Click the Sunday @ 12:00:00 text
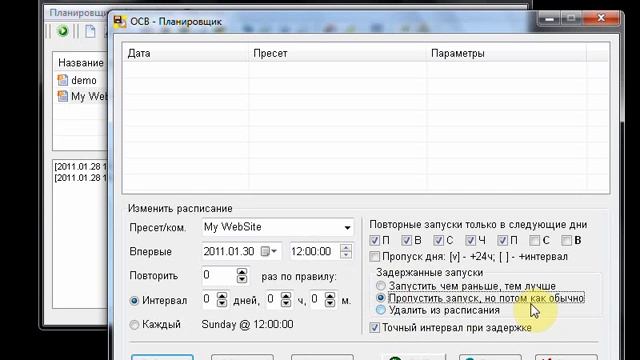 (247, 324)
